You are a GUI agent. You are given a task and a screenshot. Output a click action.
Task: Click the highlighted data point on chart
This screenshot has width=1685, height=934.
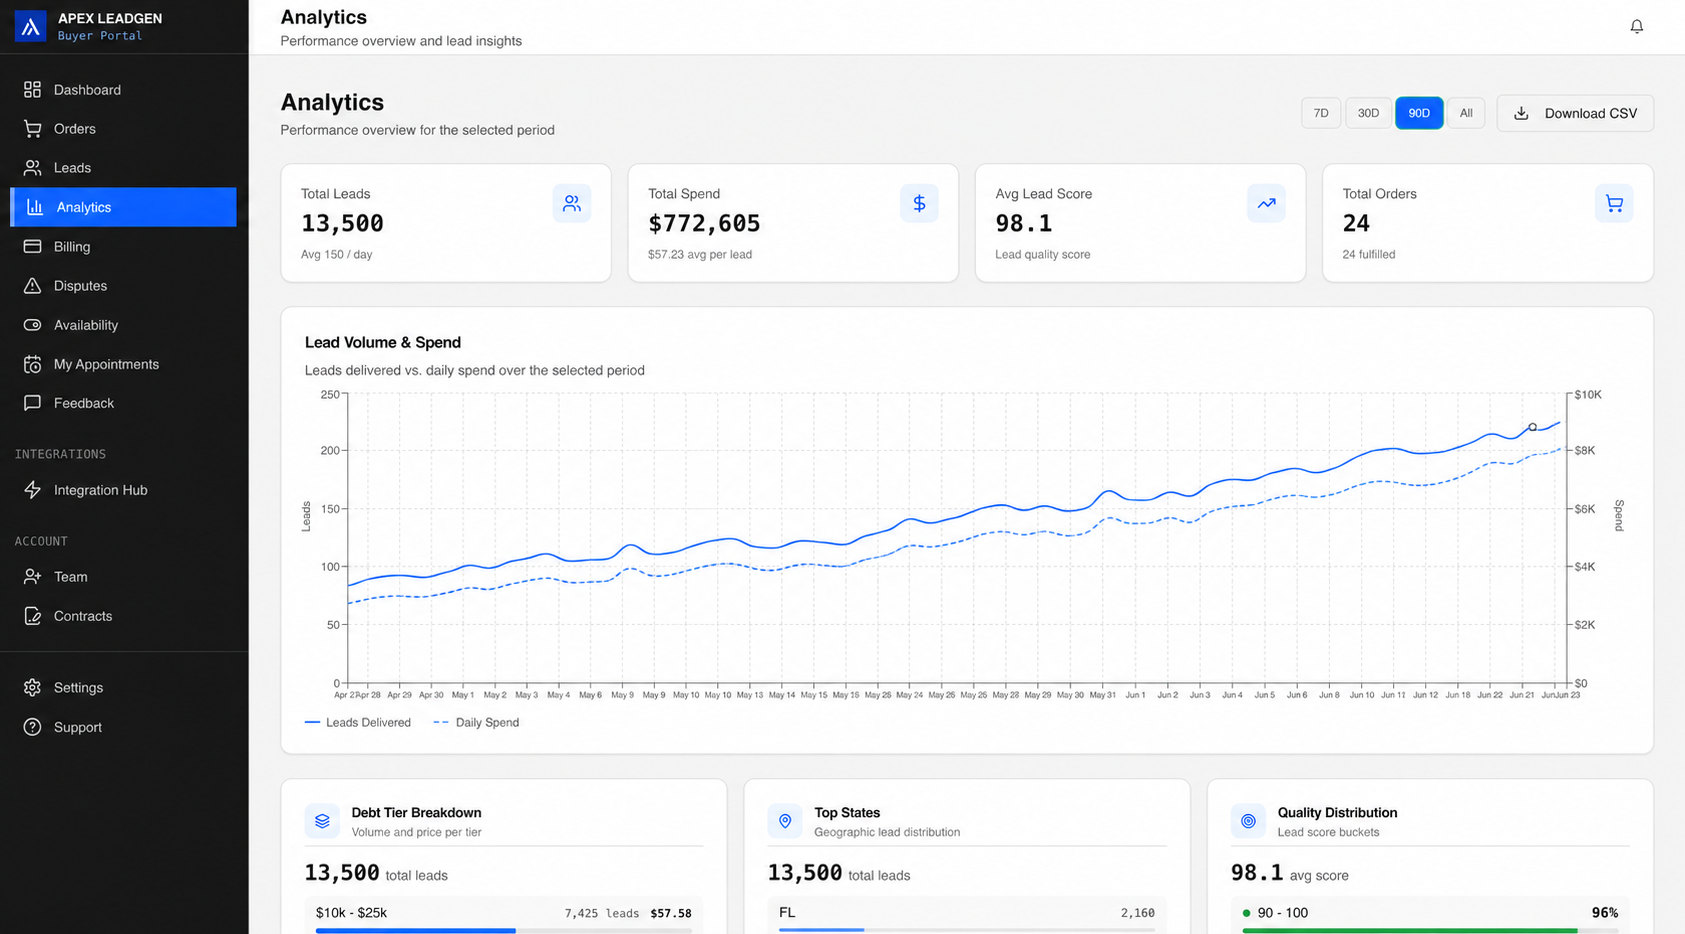[x=1532, y=427]
